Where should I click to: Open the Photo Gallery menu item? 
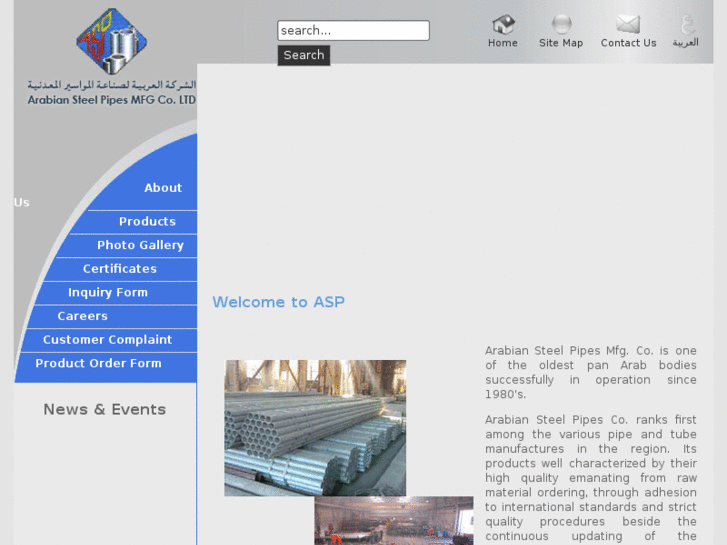click(140, 245)
